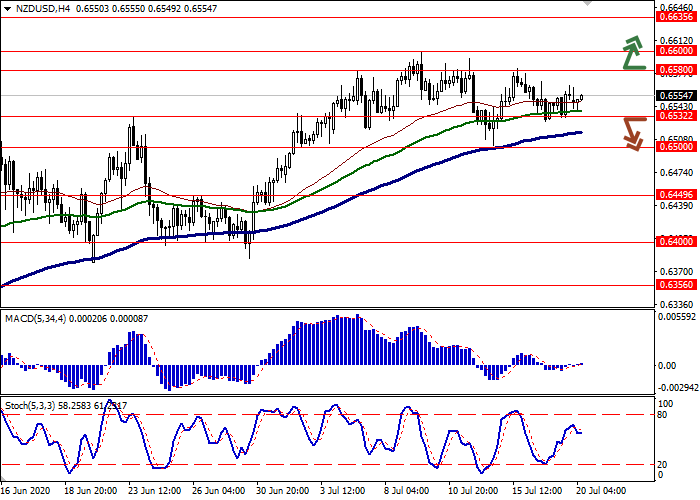Click the small triangle before NZDUSD,H4 title
This screenshot has height=500, width=700.
[x=6, y=7]
